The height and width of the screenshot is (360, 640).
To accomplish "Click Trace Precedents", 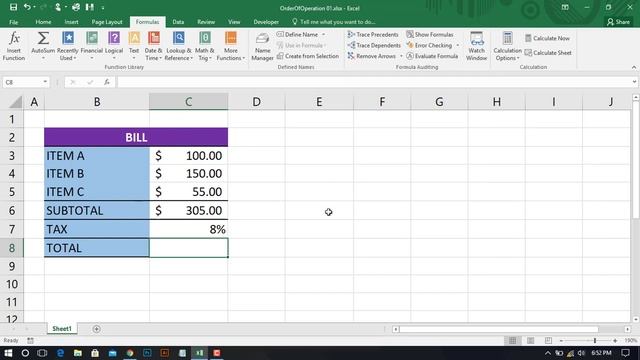I will click(x=373, y=35).
